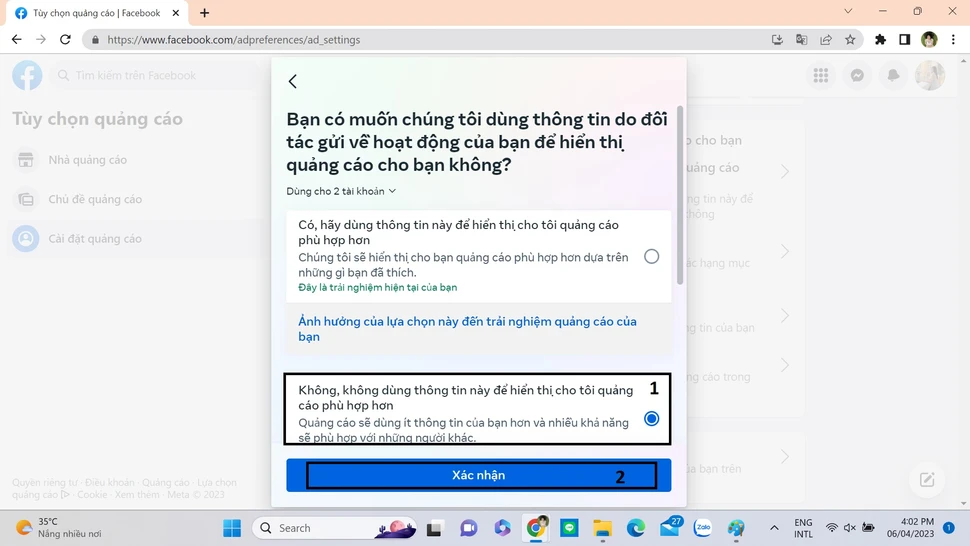Open Chrome tab search chevron
This screenshot has height=546, width=970.
pos(848,12)
